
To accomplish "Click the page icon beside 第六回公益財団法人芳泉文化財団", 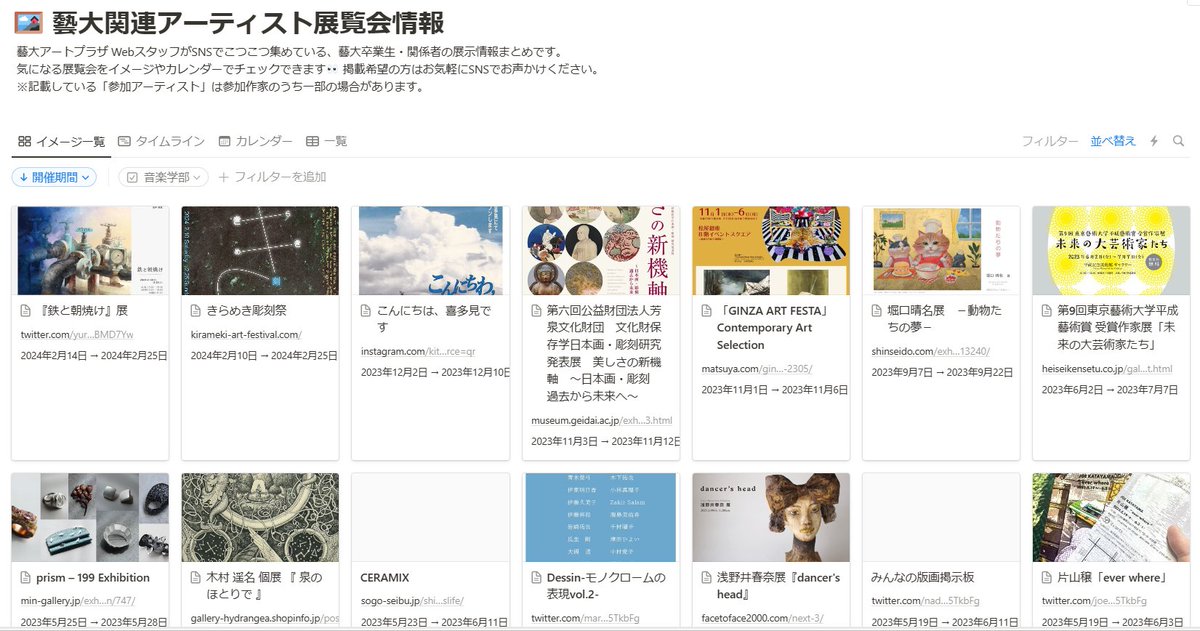I will [x=537, y=311].
